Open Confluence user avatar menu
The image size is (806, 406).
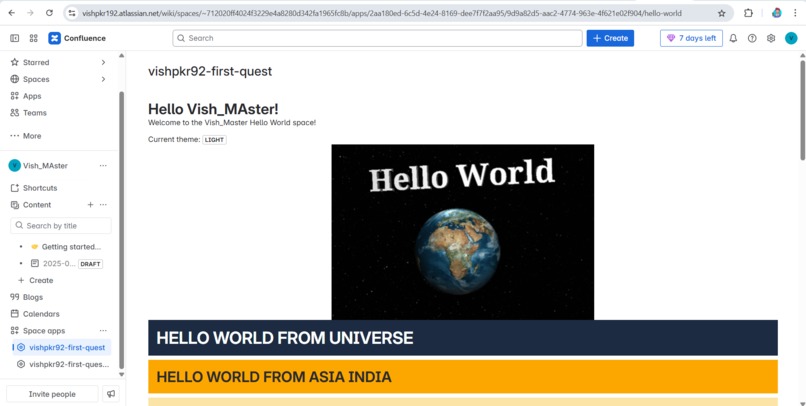tap(791, 38)
